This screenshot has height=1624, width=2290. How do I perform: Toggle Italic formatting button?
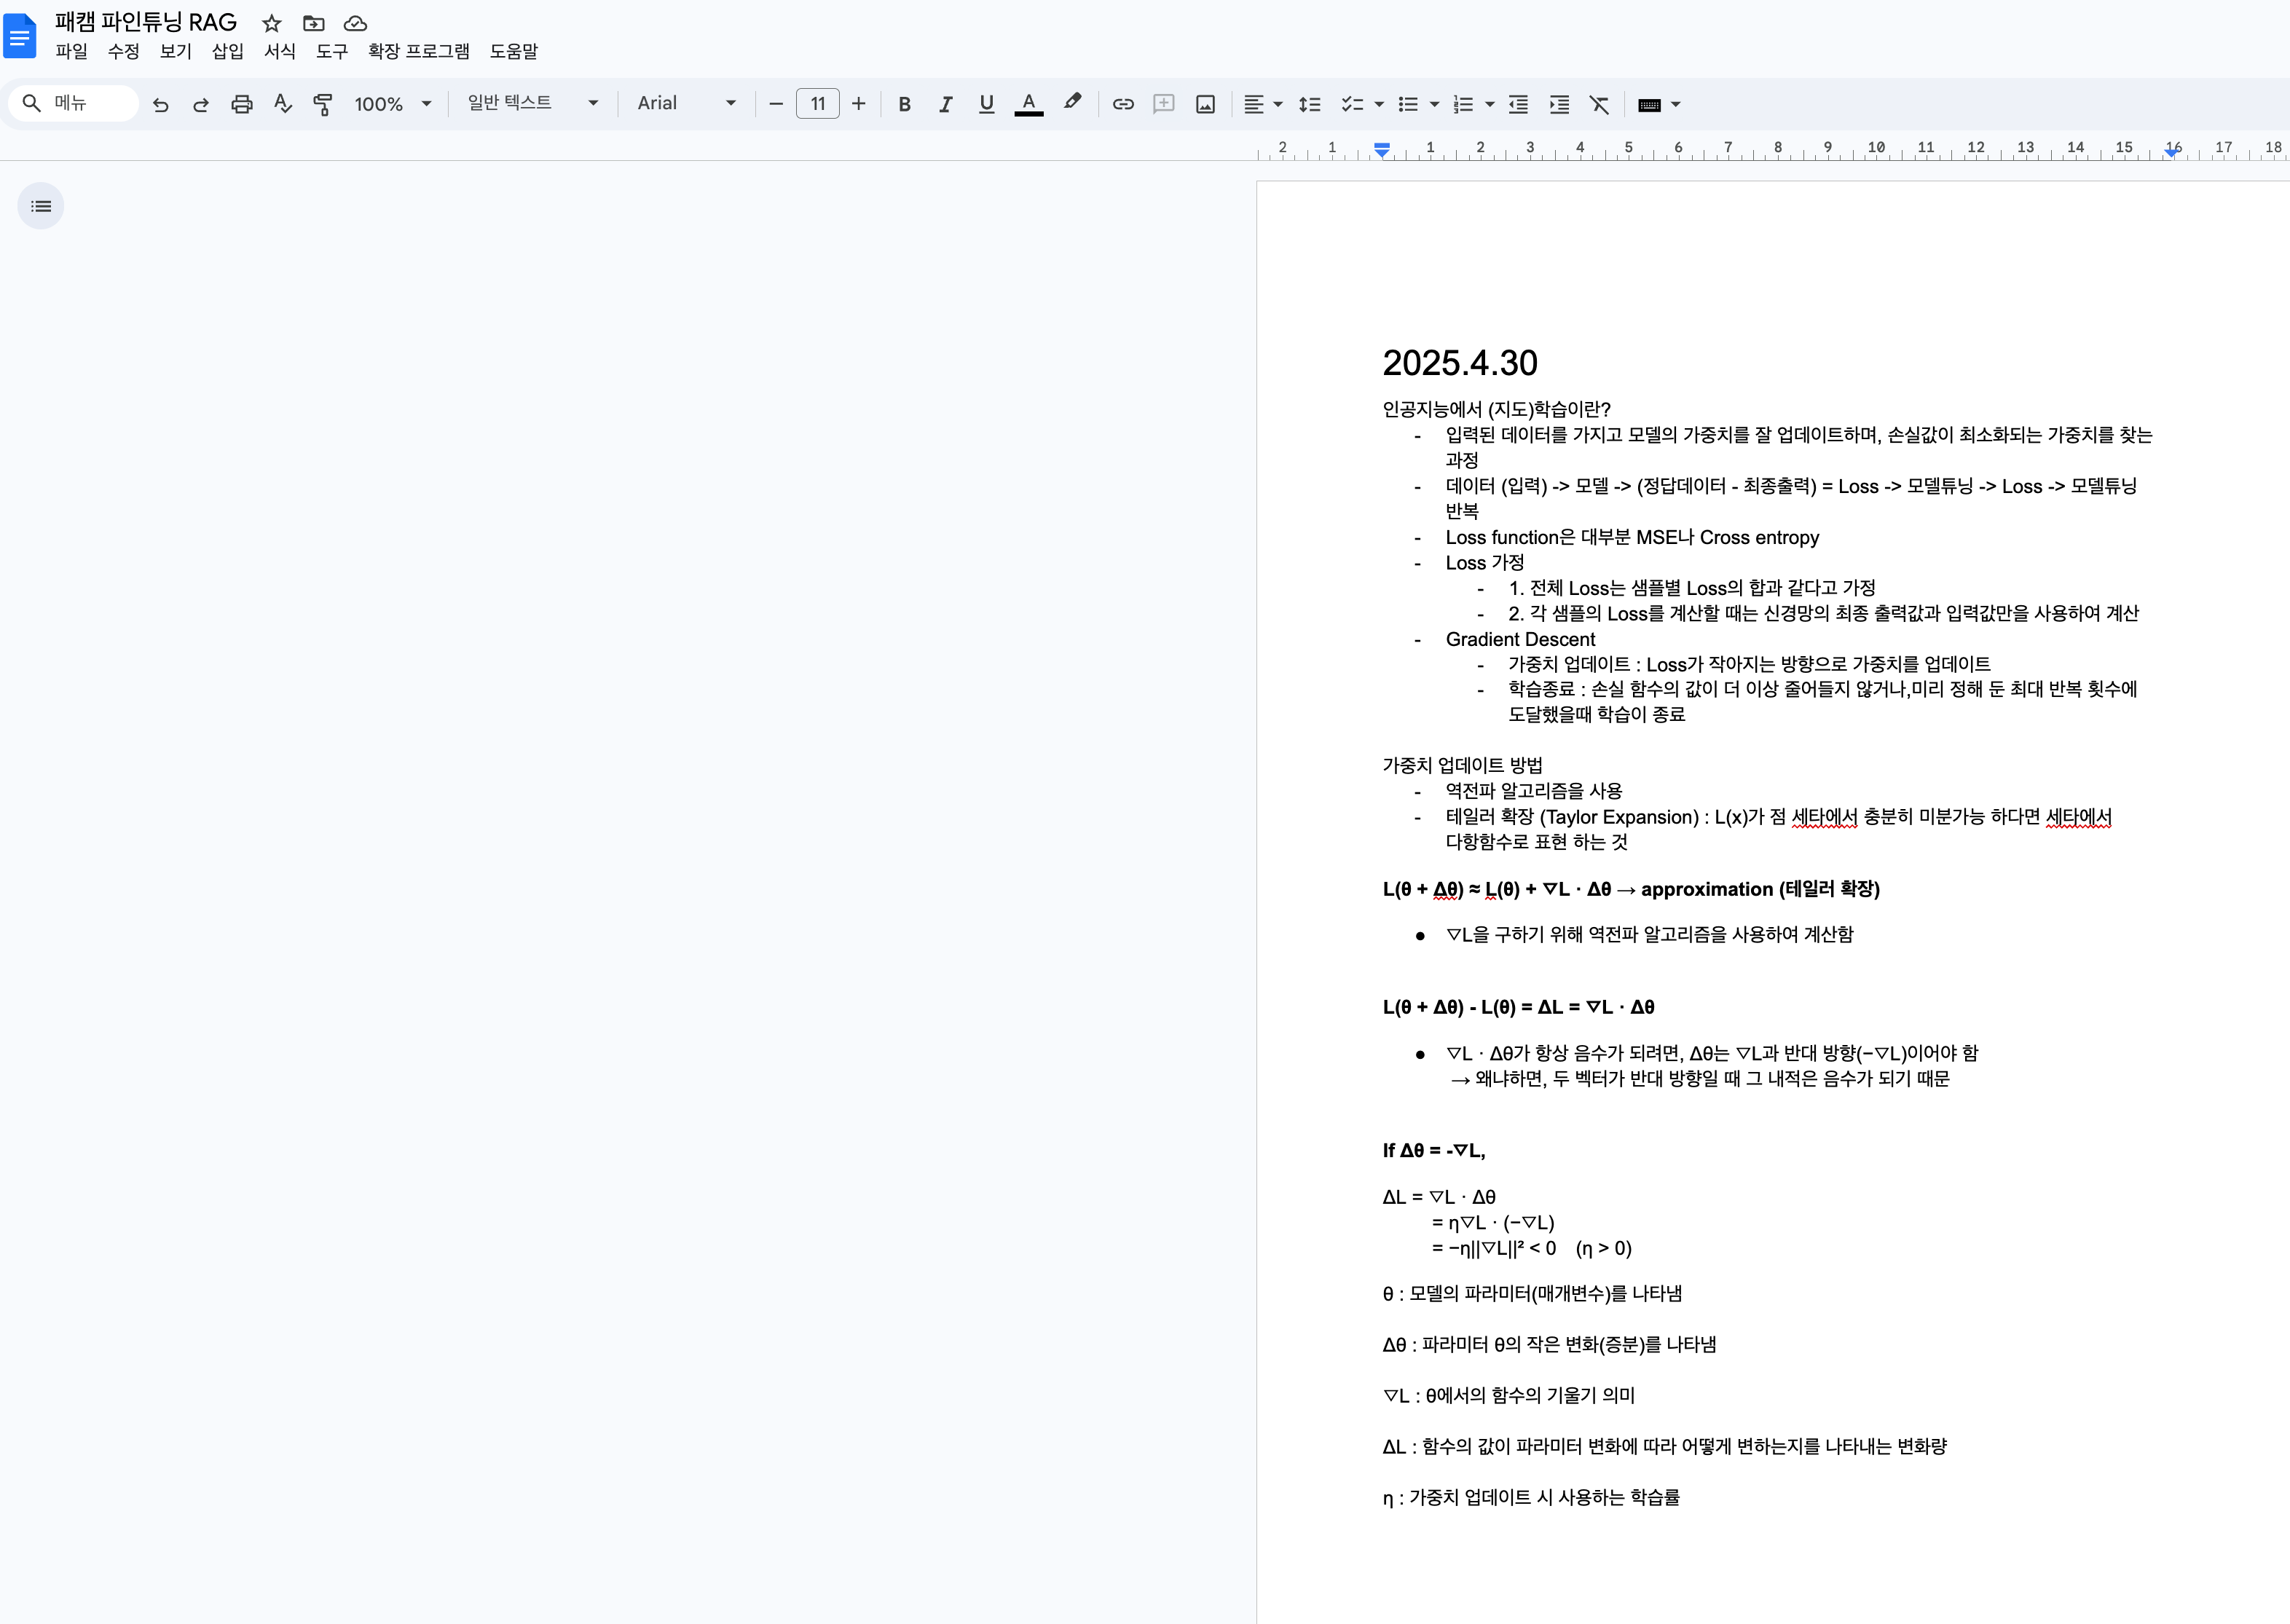pos(945,104)
